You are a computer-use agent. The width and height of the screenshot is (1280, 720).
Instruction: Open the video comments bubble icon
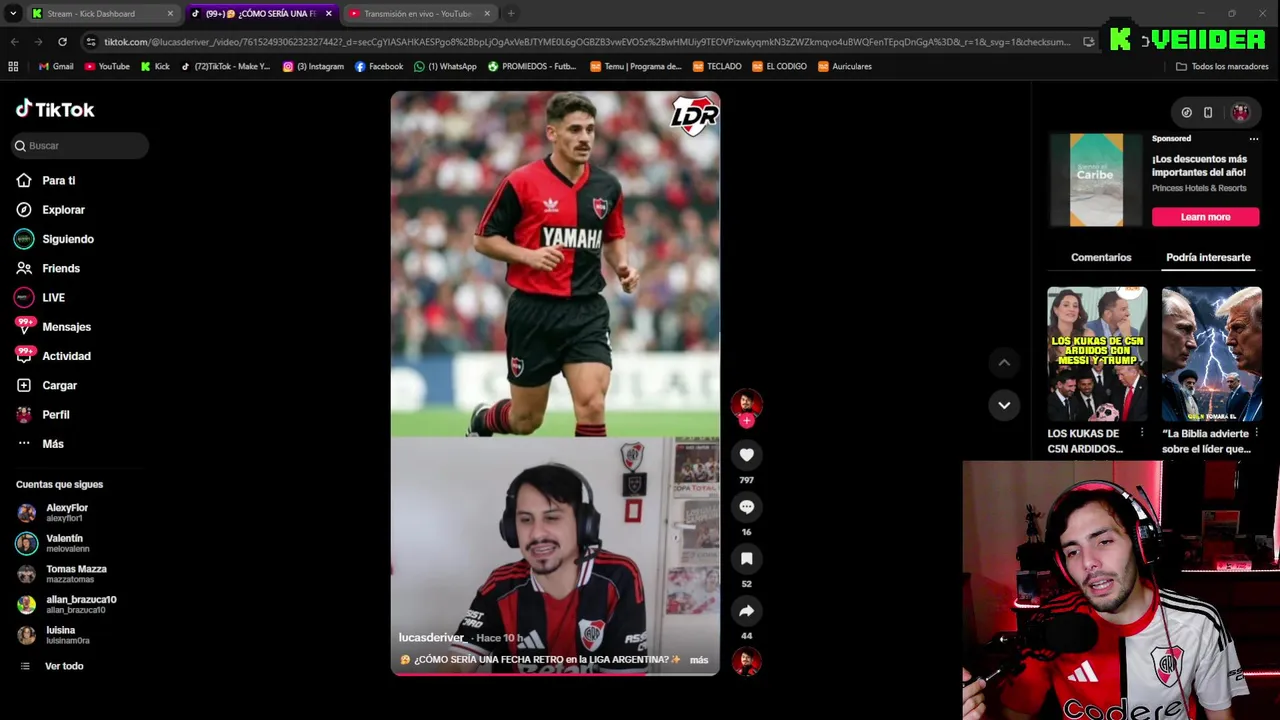[746, 507]
